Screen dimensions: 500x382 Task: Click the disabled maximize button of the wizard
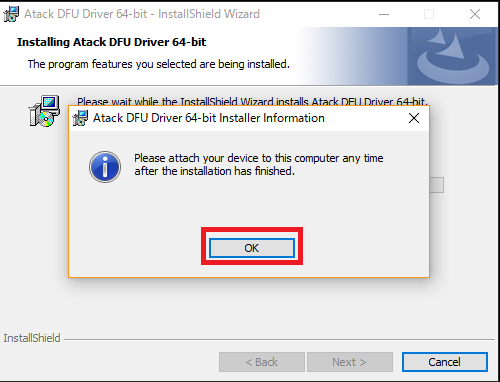click(x=429, y=14)
